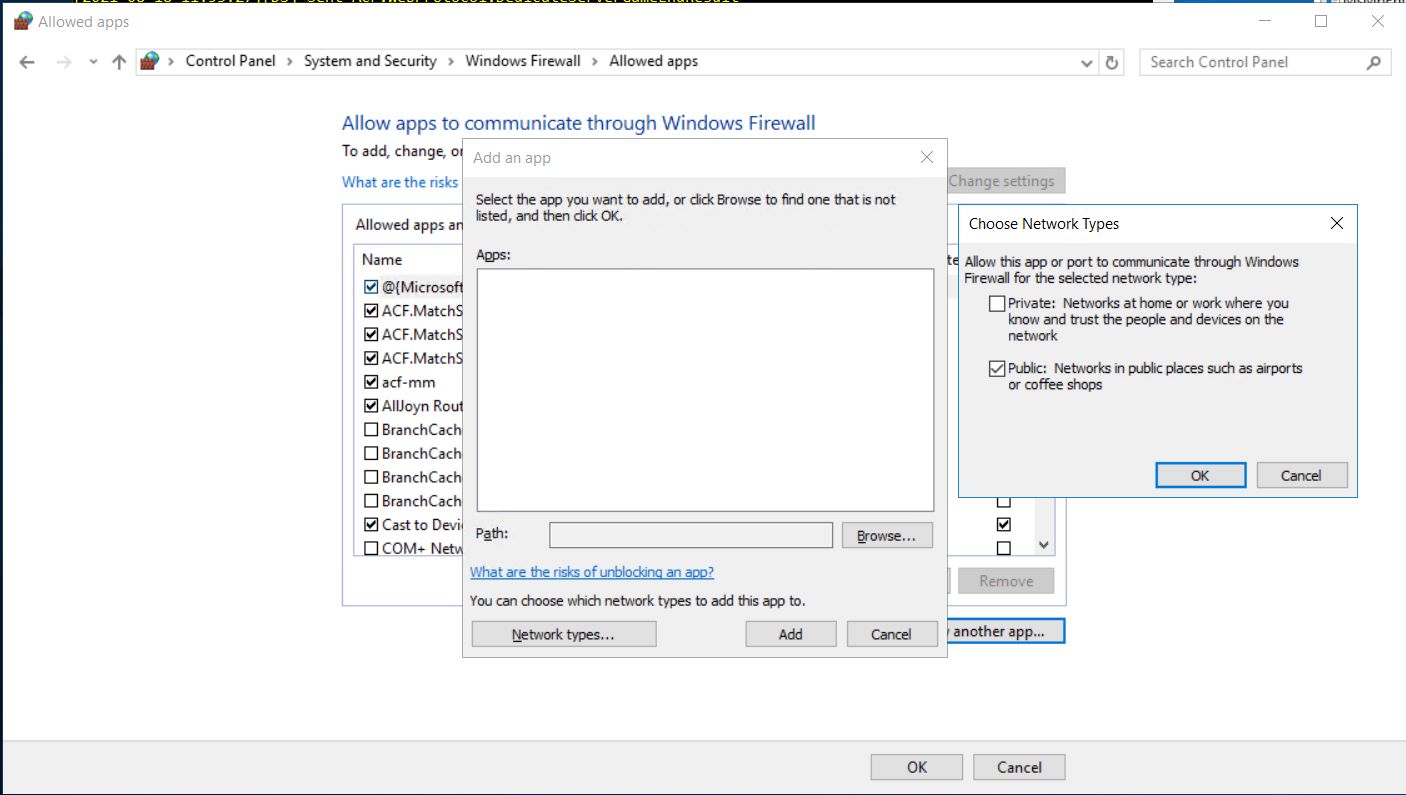
Task: Open risks of unblocking an app link
Action: click(592, 572)
